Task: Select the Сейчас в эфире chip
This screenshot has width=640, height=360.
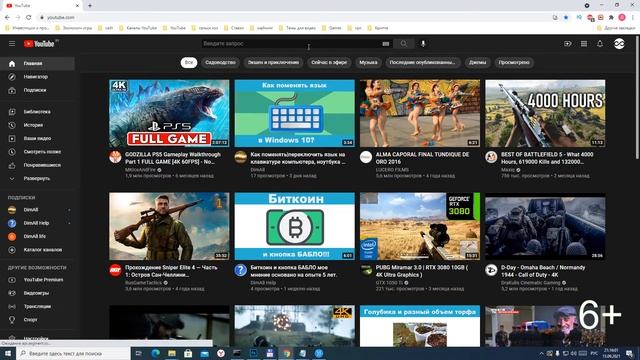Action: pyautogui.click(x=329, y=62)
